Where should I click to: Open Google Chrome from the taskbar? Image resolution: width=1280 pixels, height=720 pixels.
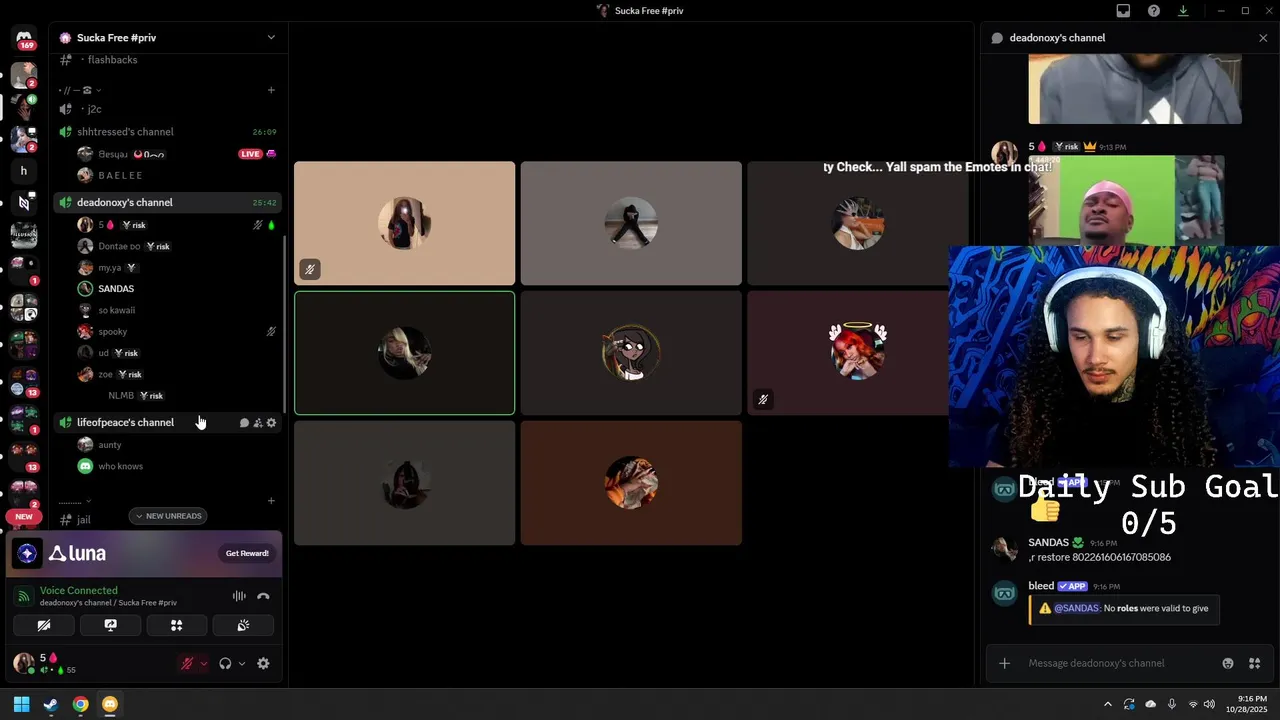80,704
